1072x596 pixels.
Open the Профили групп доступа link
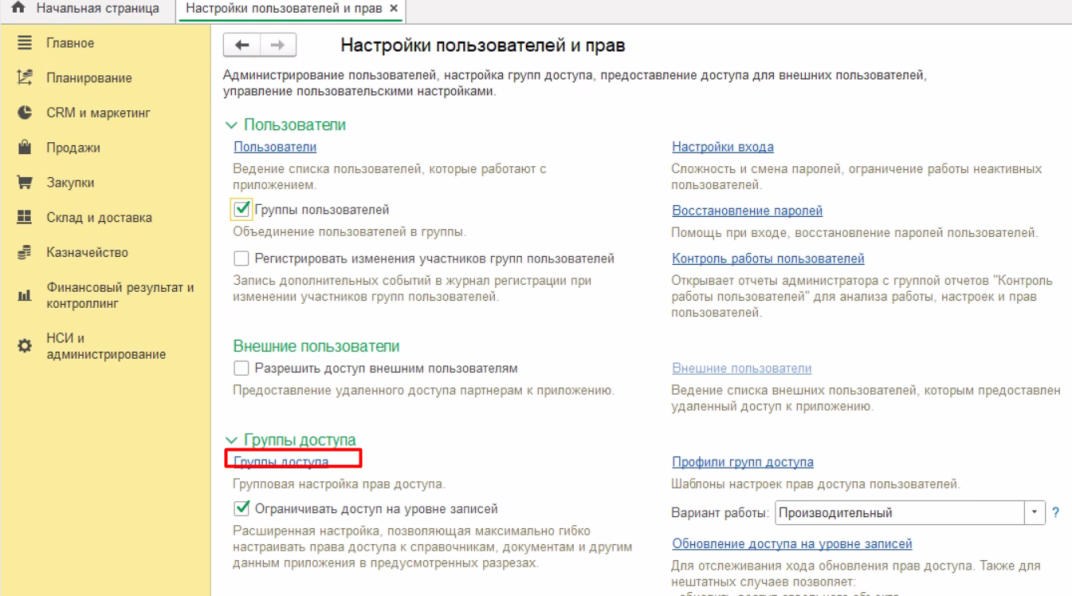[x=742, y=462]
